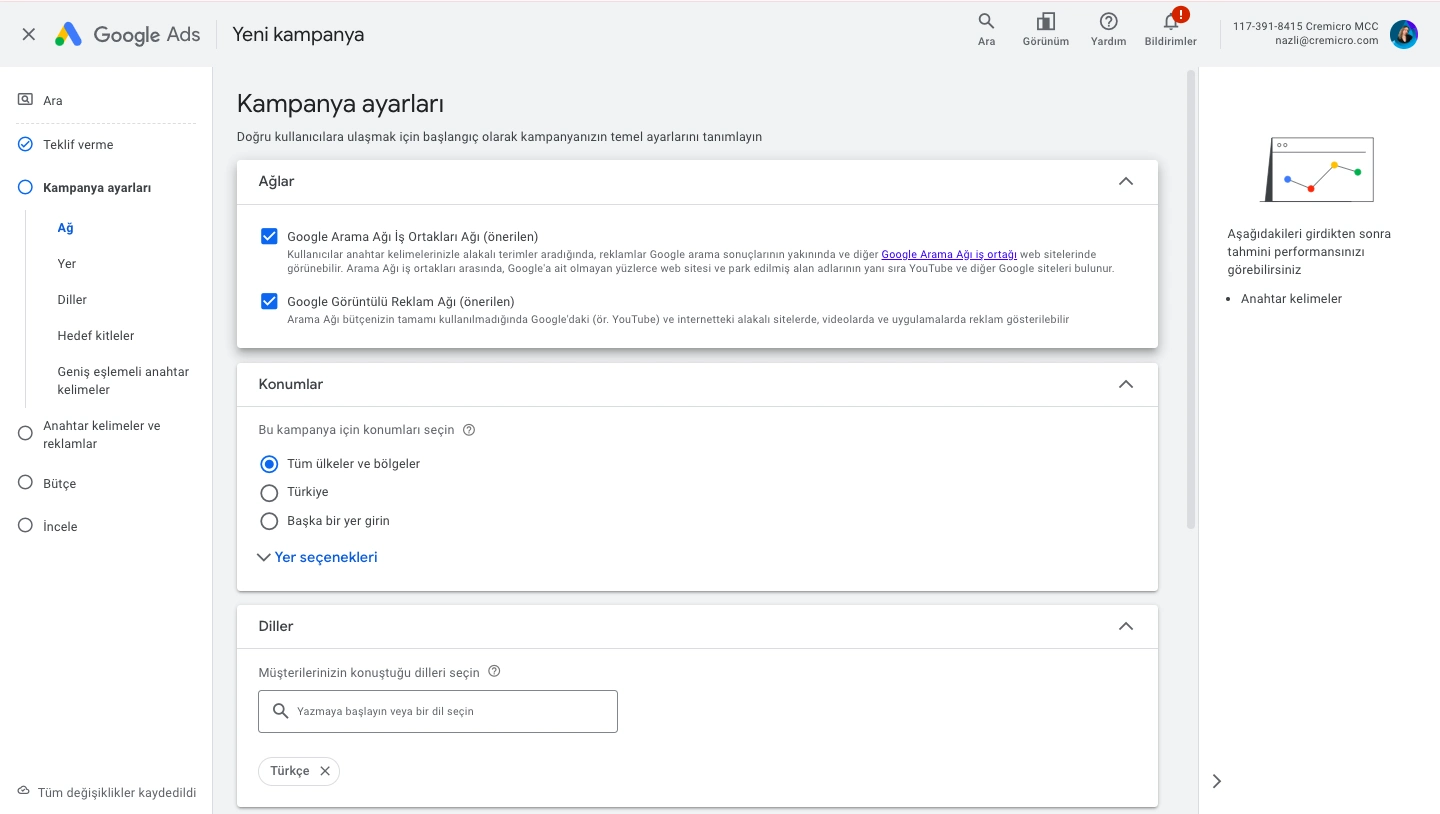The image size is (1440, 814).
Task: Open İncele step label
Action: click(60, 526)
